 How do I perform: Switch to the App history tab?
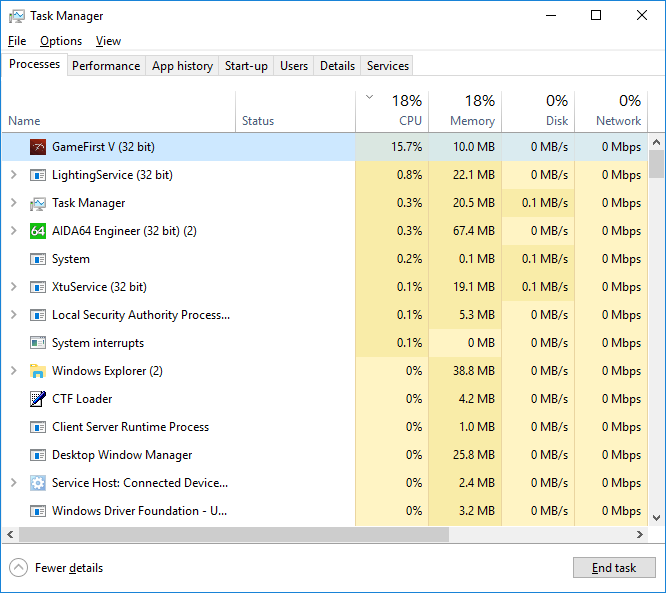click(x=182, y=66)
